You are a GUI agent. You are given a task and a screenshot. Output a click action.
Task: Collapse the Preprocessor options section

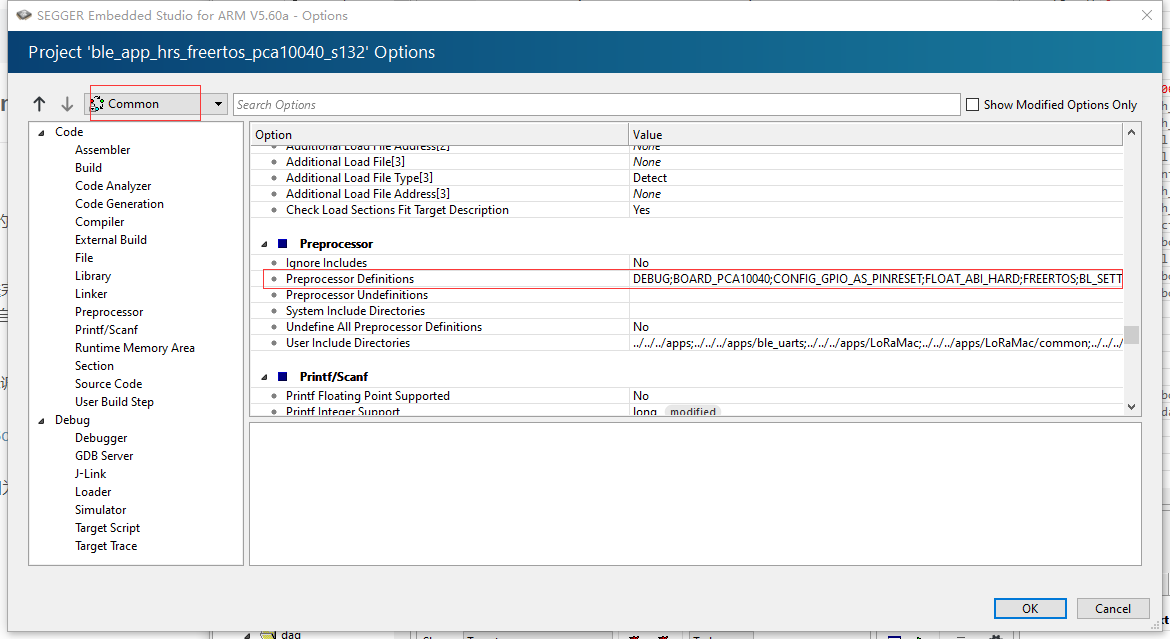[264, 243]
